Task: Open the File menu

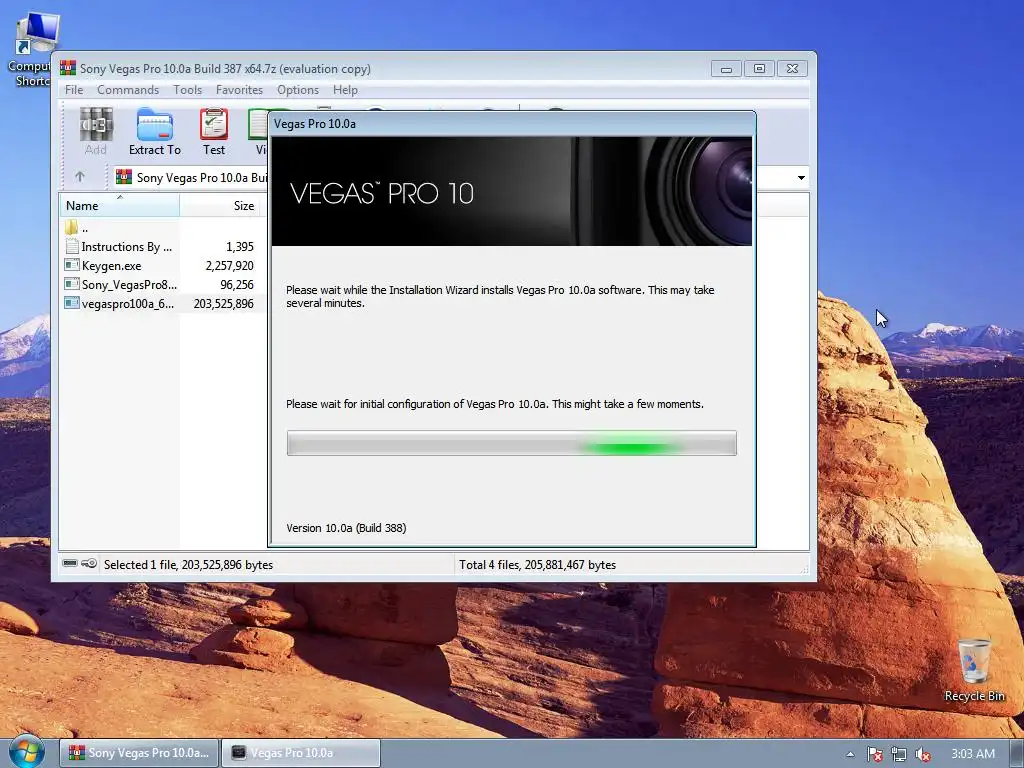Action: (74, 90)
